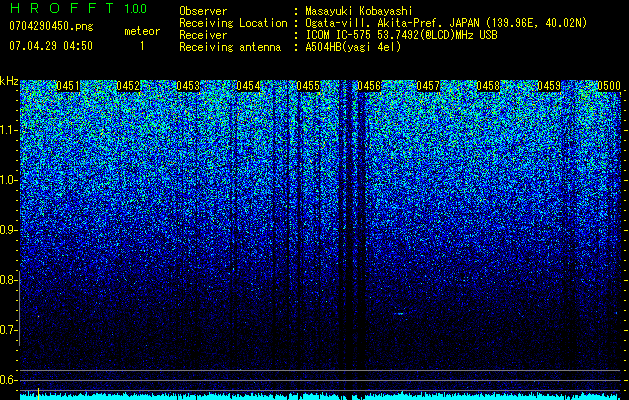Click the meteor echo near 0457
This screenshot has width=629, height=400.
(x=399, y=313)
